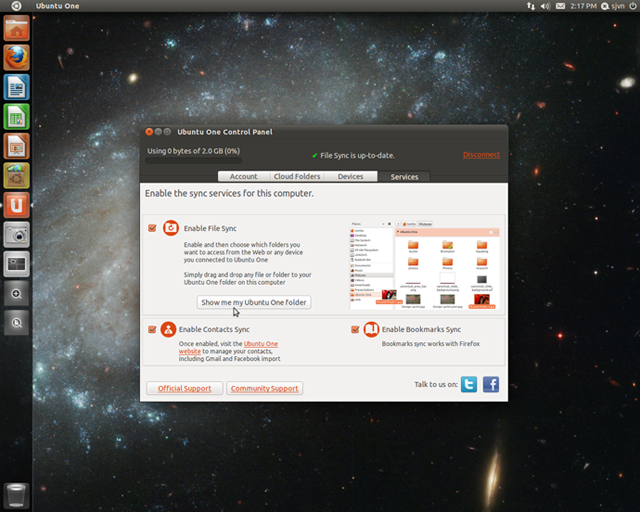Switch to the Devices tab
The image size is (640, 512).
click(350, 176)
